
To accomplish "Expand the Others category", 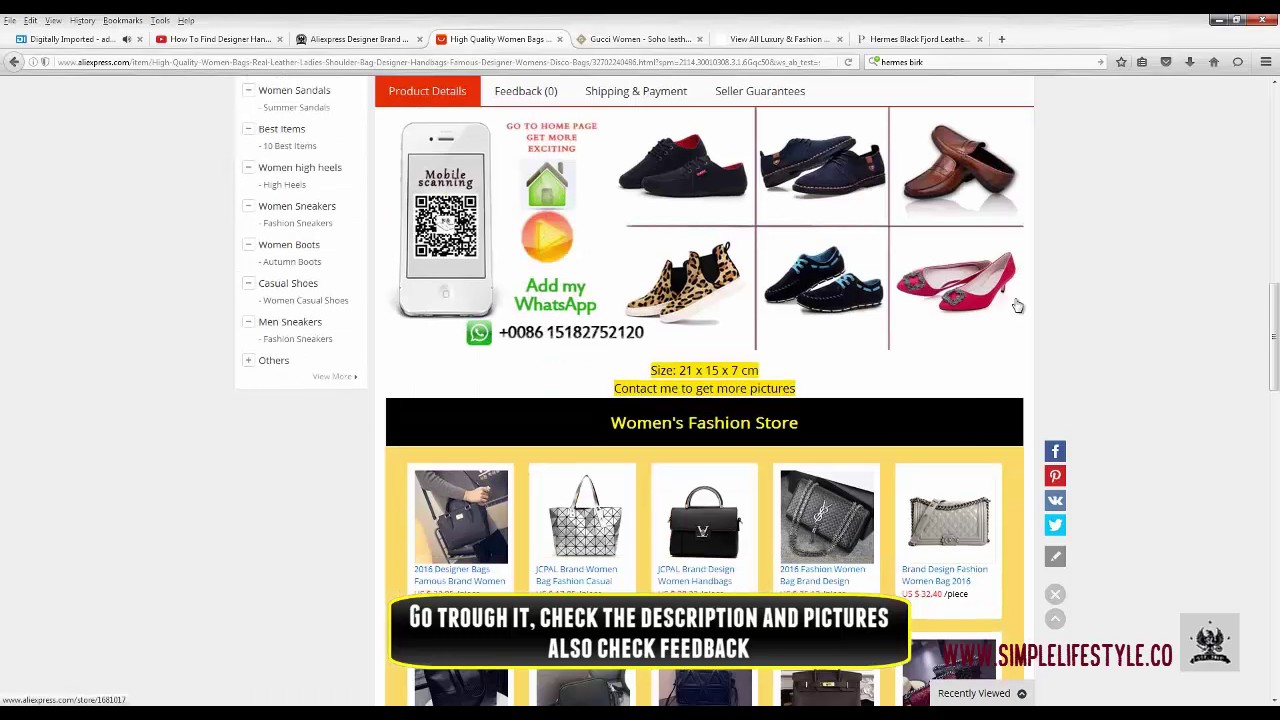I will pyautogui.click(x=248, y=360).
